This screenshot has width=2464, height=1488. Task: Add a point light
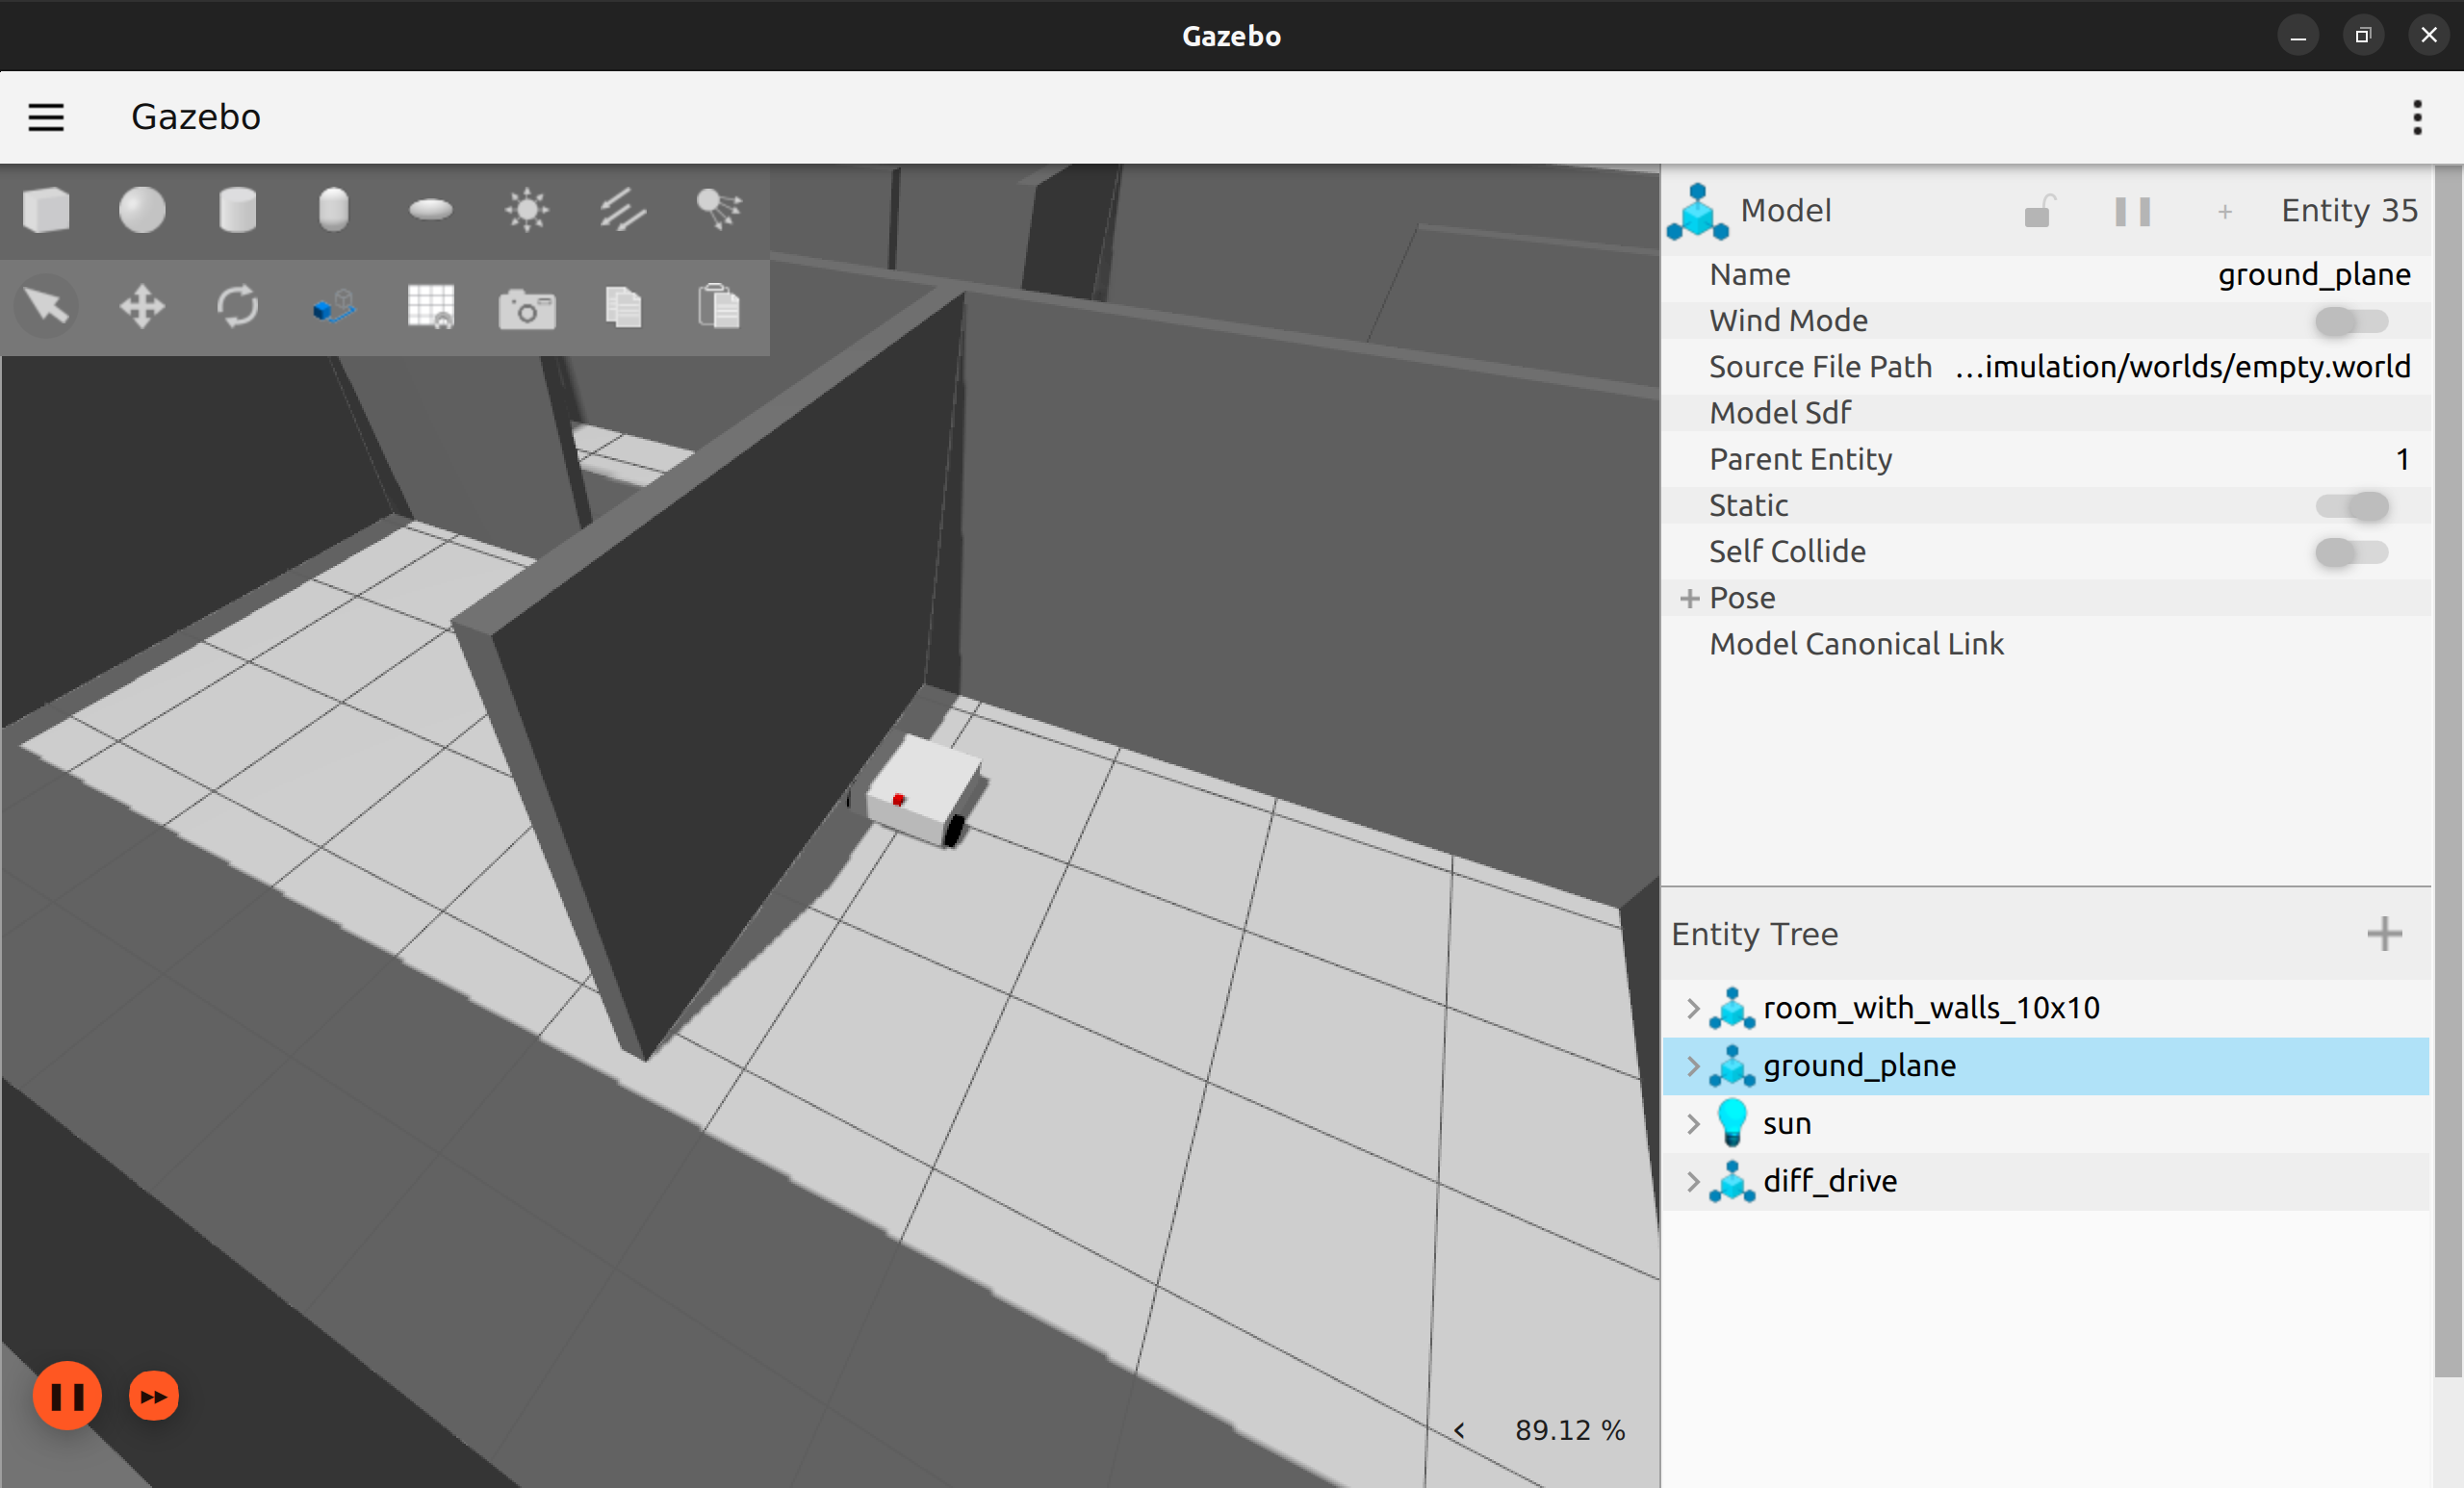click(x=527, y=211)
